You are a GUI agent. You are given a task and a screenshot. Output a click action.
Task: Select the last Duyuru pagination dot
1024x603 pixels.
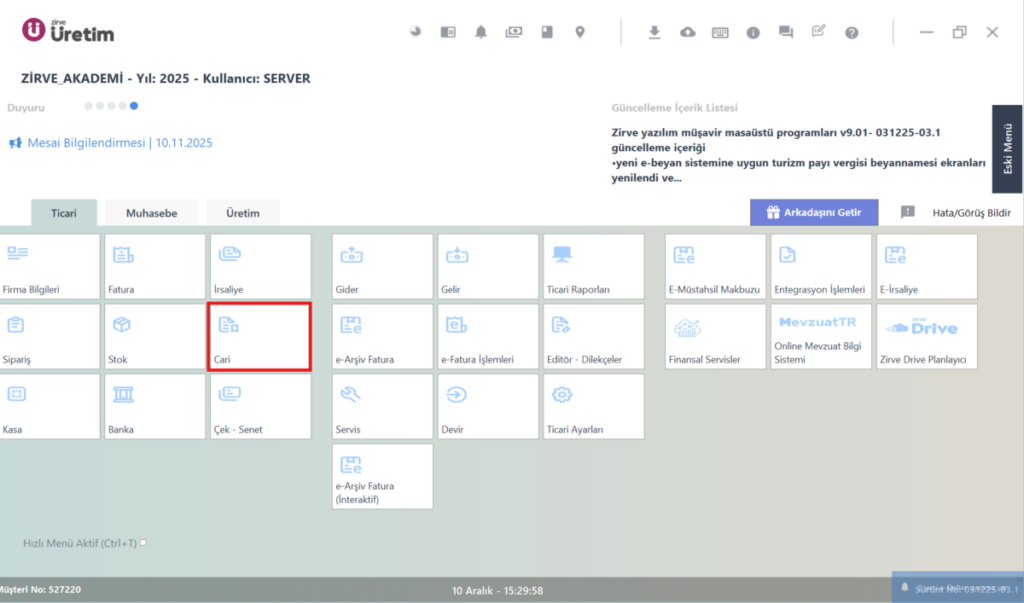click(x=134, y=106)
